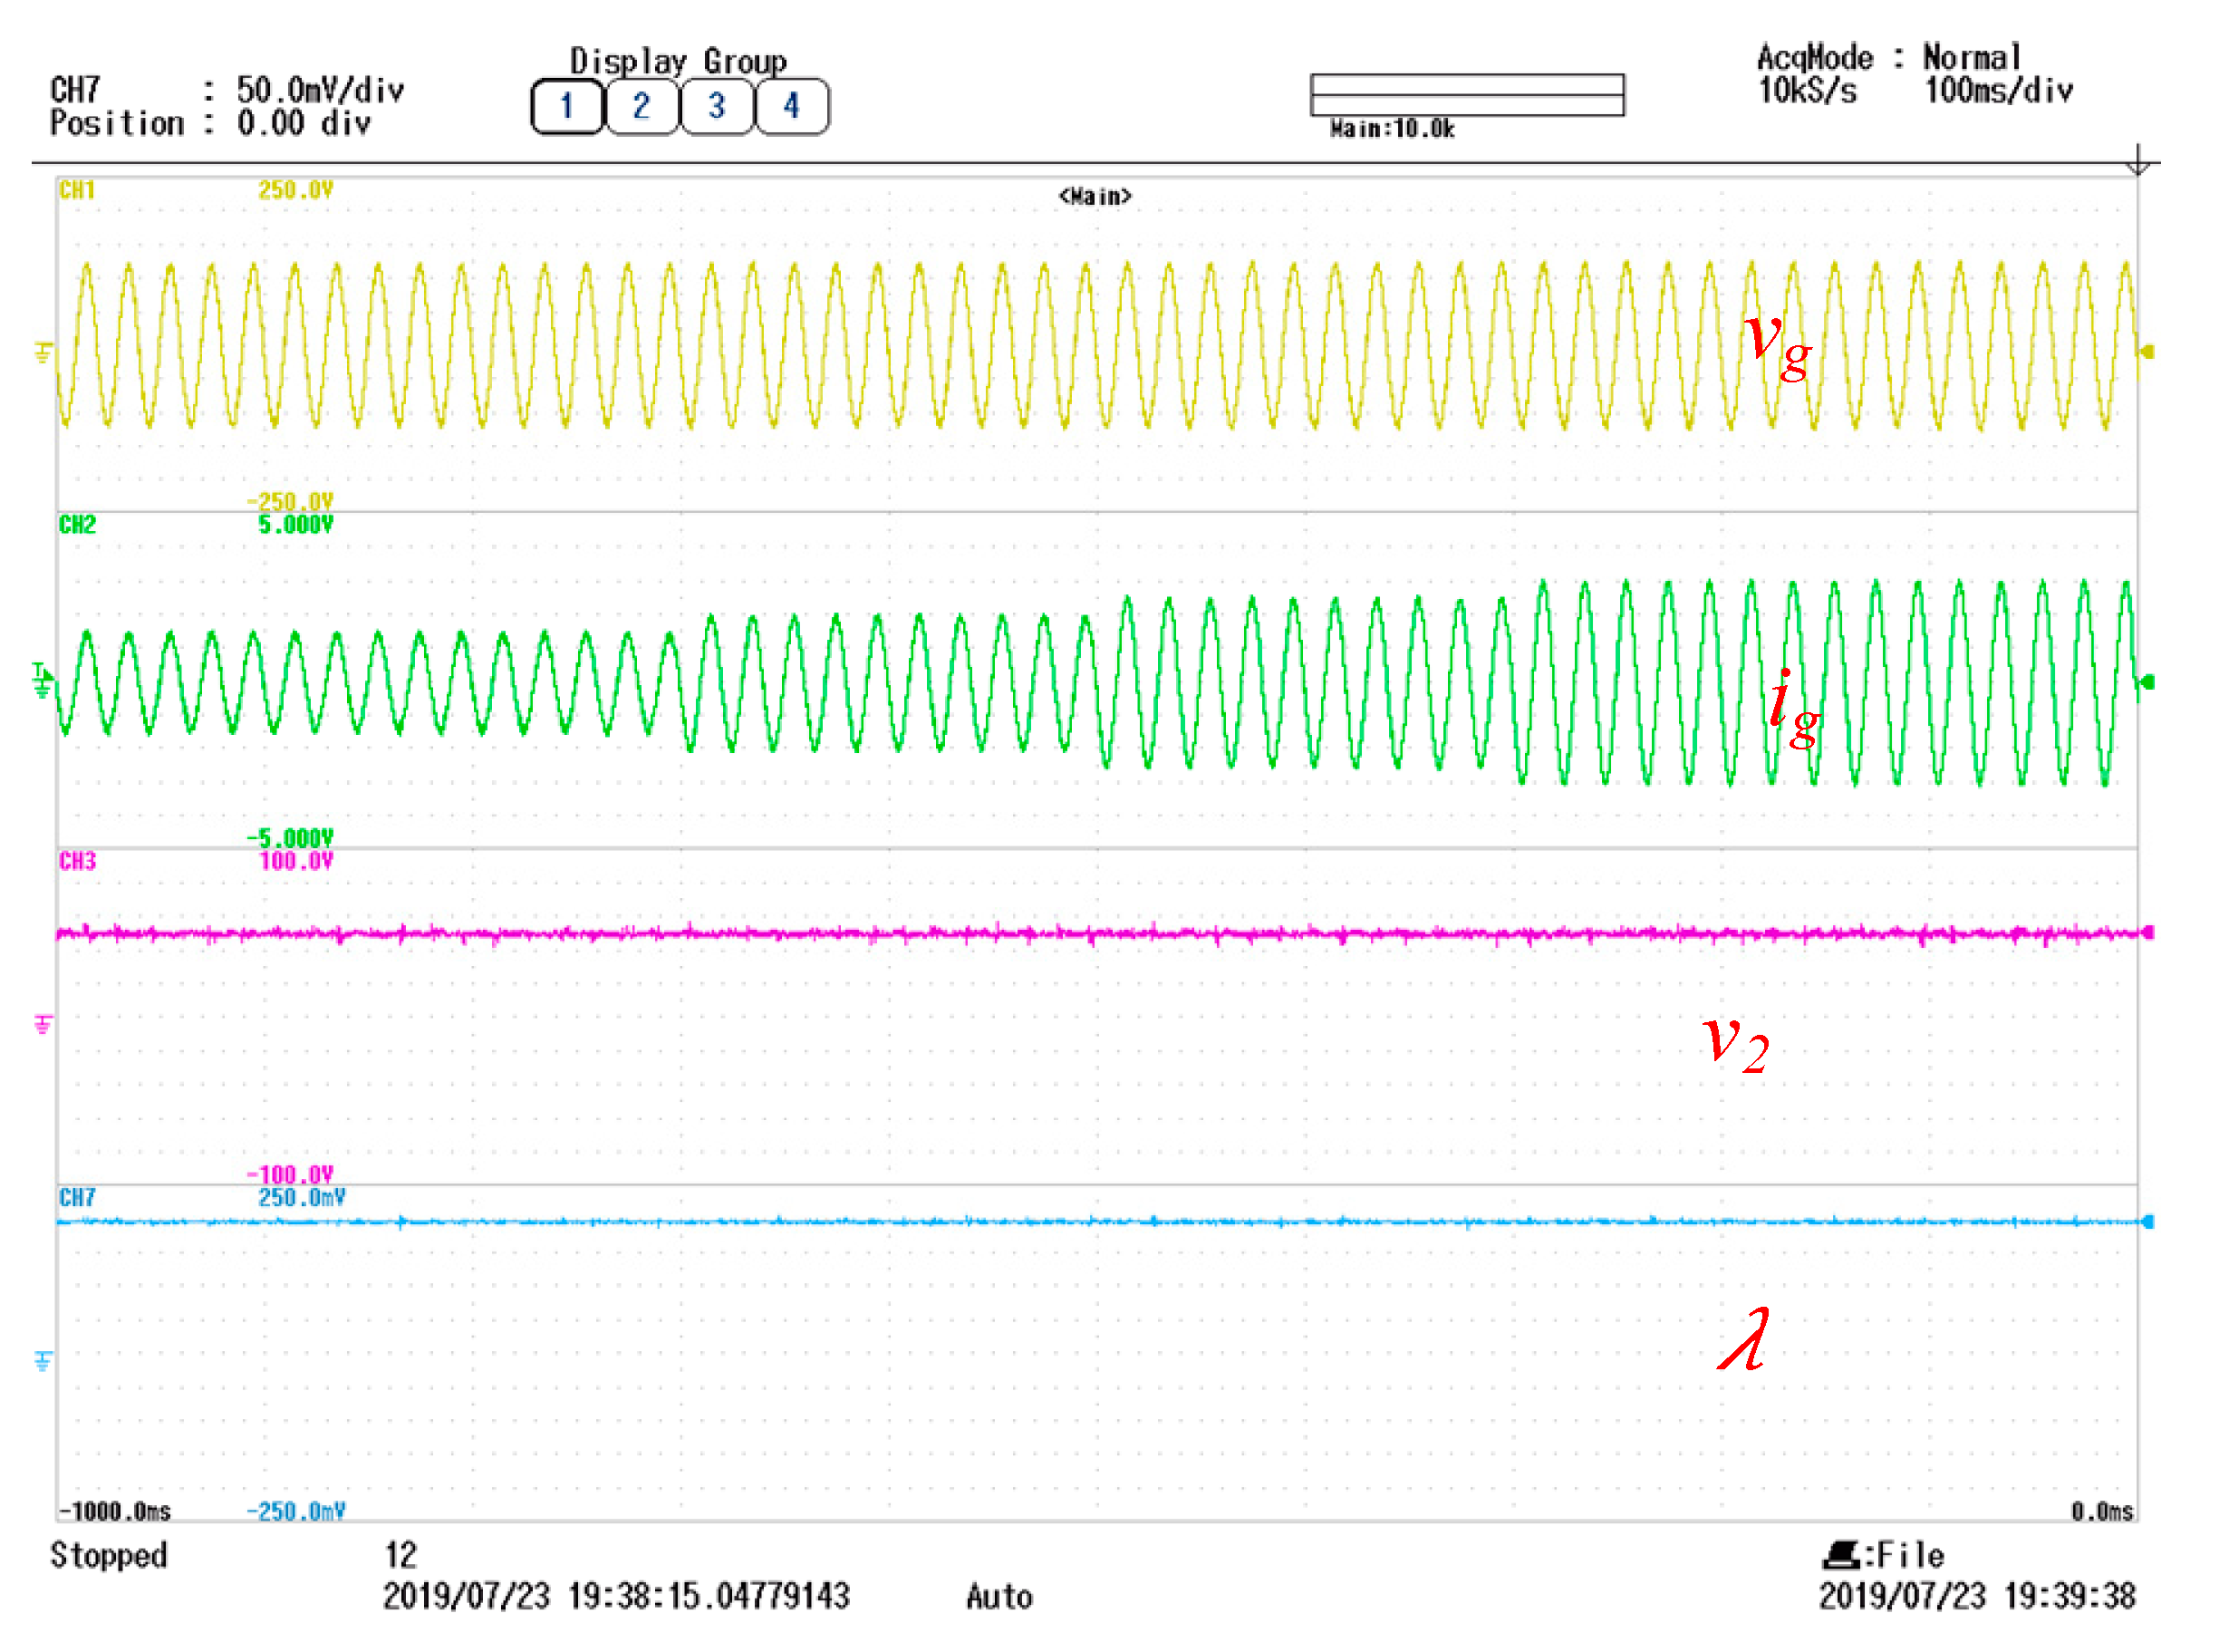Select Display Group 2 button

click(x=641, y=106)
